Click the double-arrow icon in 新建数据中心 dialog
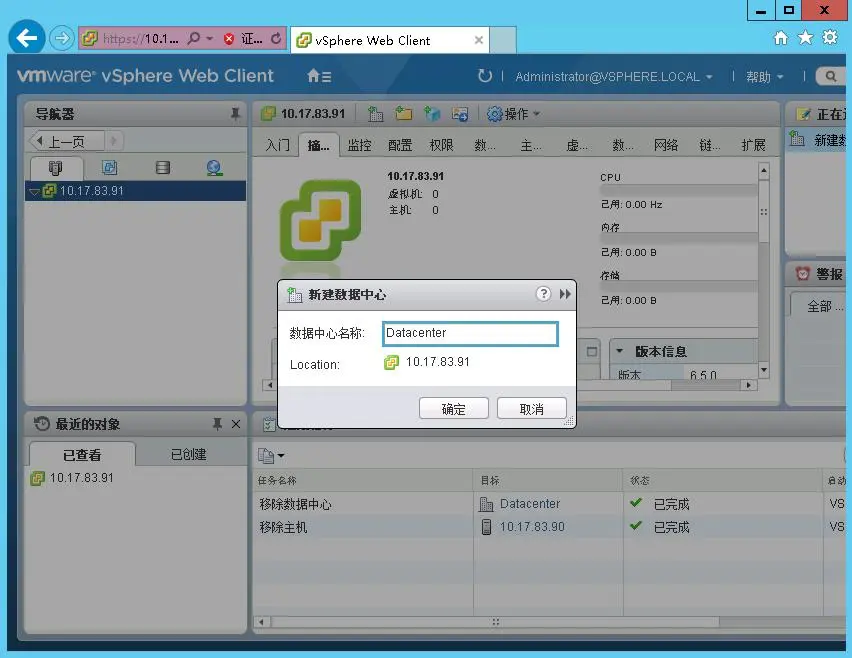The width and height of the screenshot is (852, 658). [x=565, y=294]
